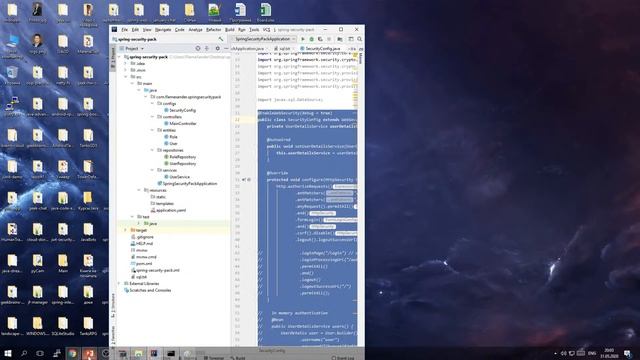The height and width of the screenshot is (360, 640).
Task: Click the ENG language indicator in system tray
Action: coord(592,353)
